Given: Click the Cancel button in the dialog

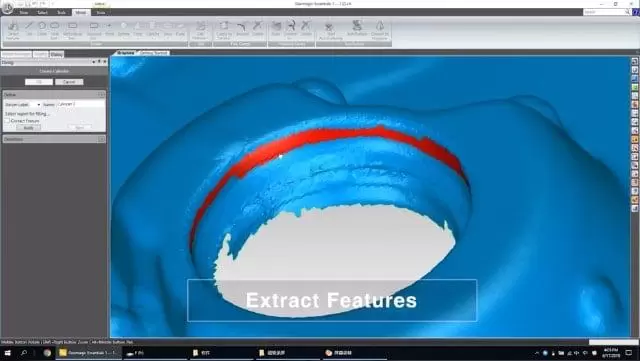Looking at the screenshot, I should (x=69, y=82).
